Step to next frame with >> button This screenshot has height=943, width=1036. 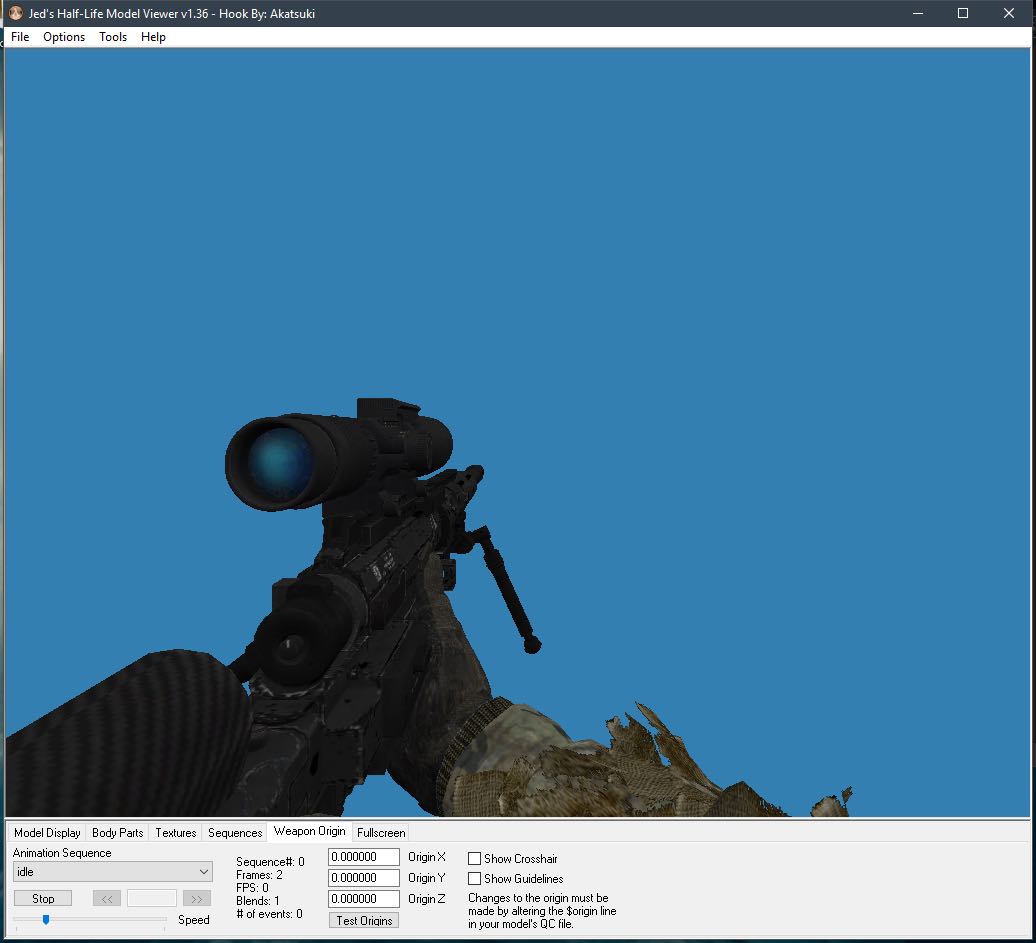pos(197,899)
